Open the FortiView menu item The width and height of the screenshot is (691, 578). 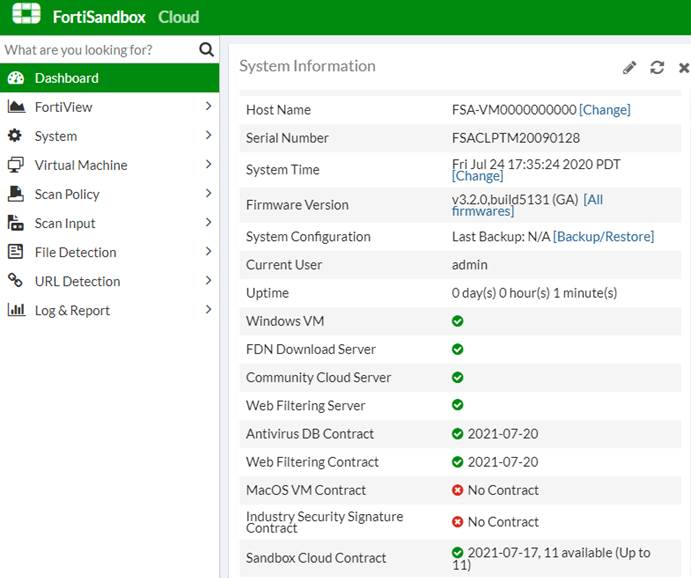109,107
